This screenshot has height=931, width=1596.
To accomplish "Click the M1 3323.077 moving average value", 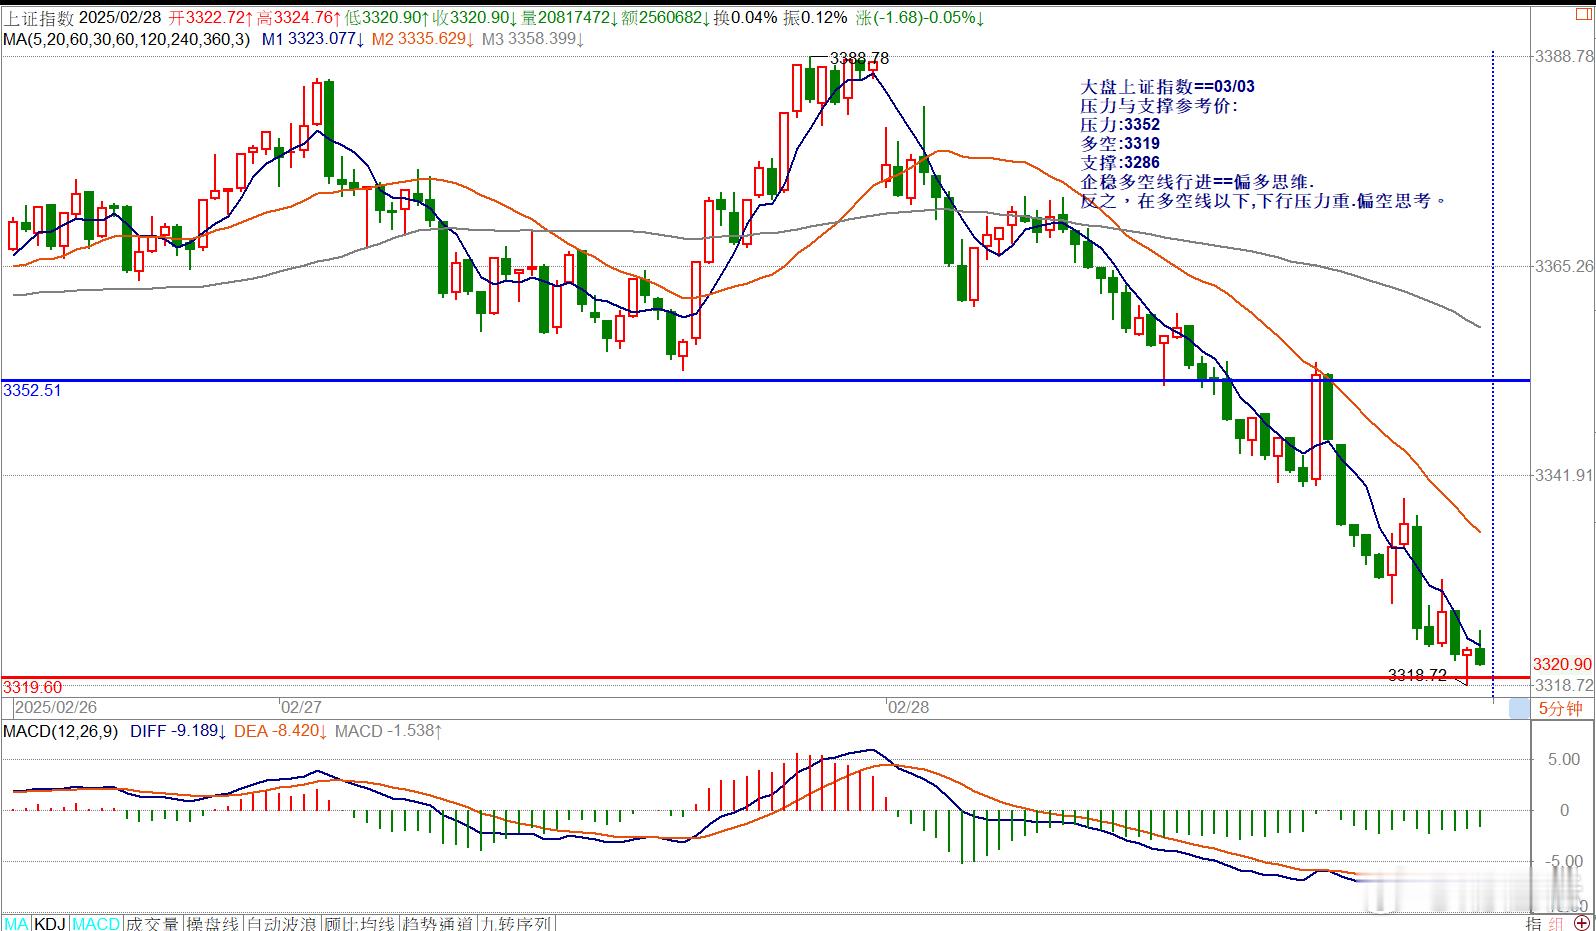I will pyautogui.click(x=313, y=39).
